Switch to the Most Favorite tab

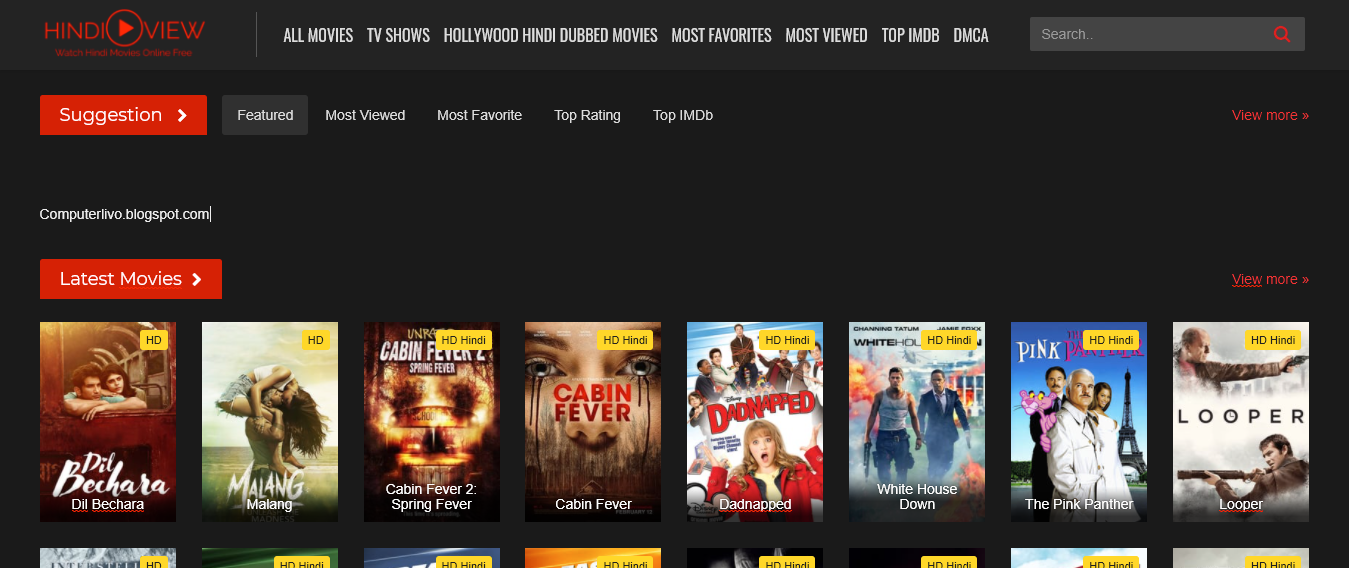tap(479, 115)
